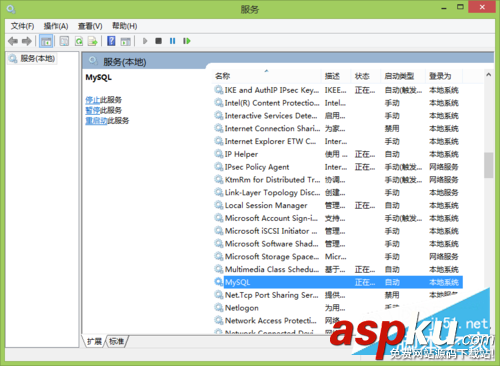Image resolution: width=500 pixels, height=366 pixels.
Task: Click the gear icon beside Netlogon
Action: pyautogui.click(x=219, y=308)
